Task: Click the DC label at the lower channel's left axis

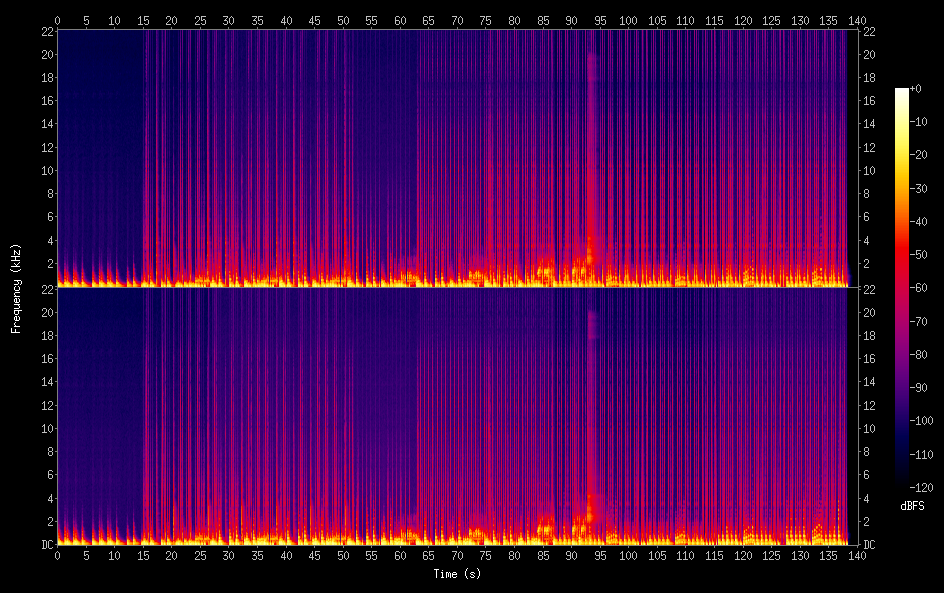Action: [45, 545]
